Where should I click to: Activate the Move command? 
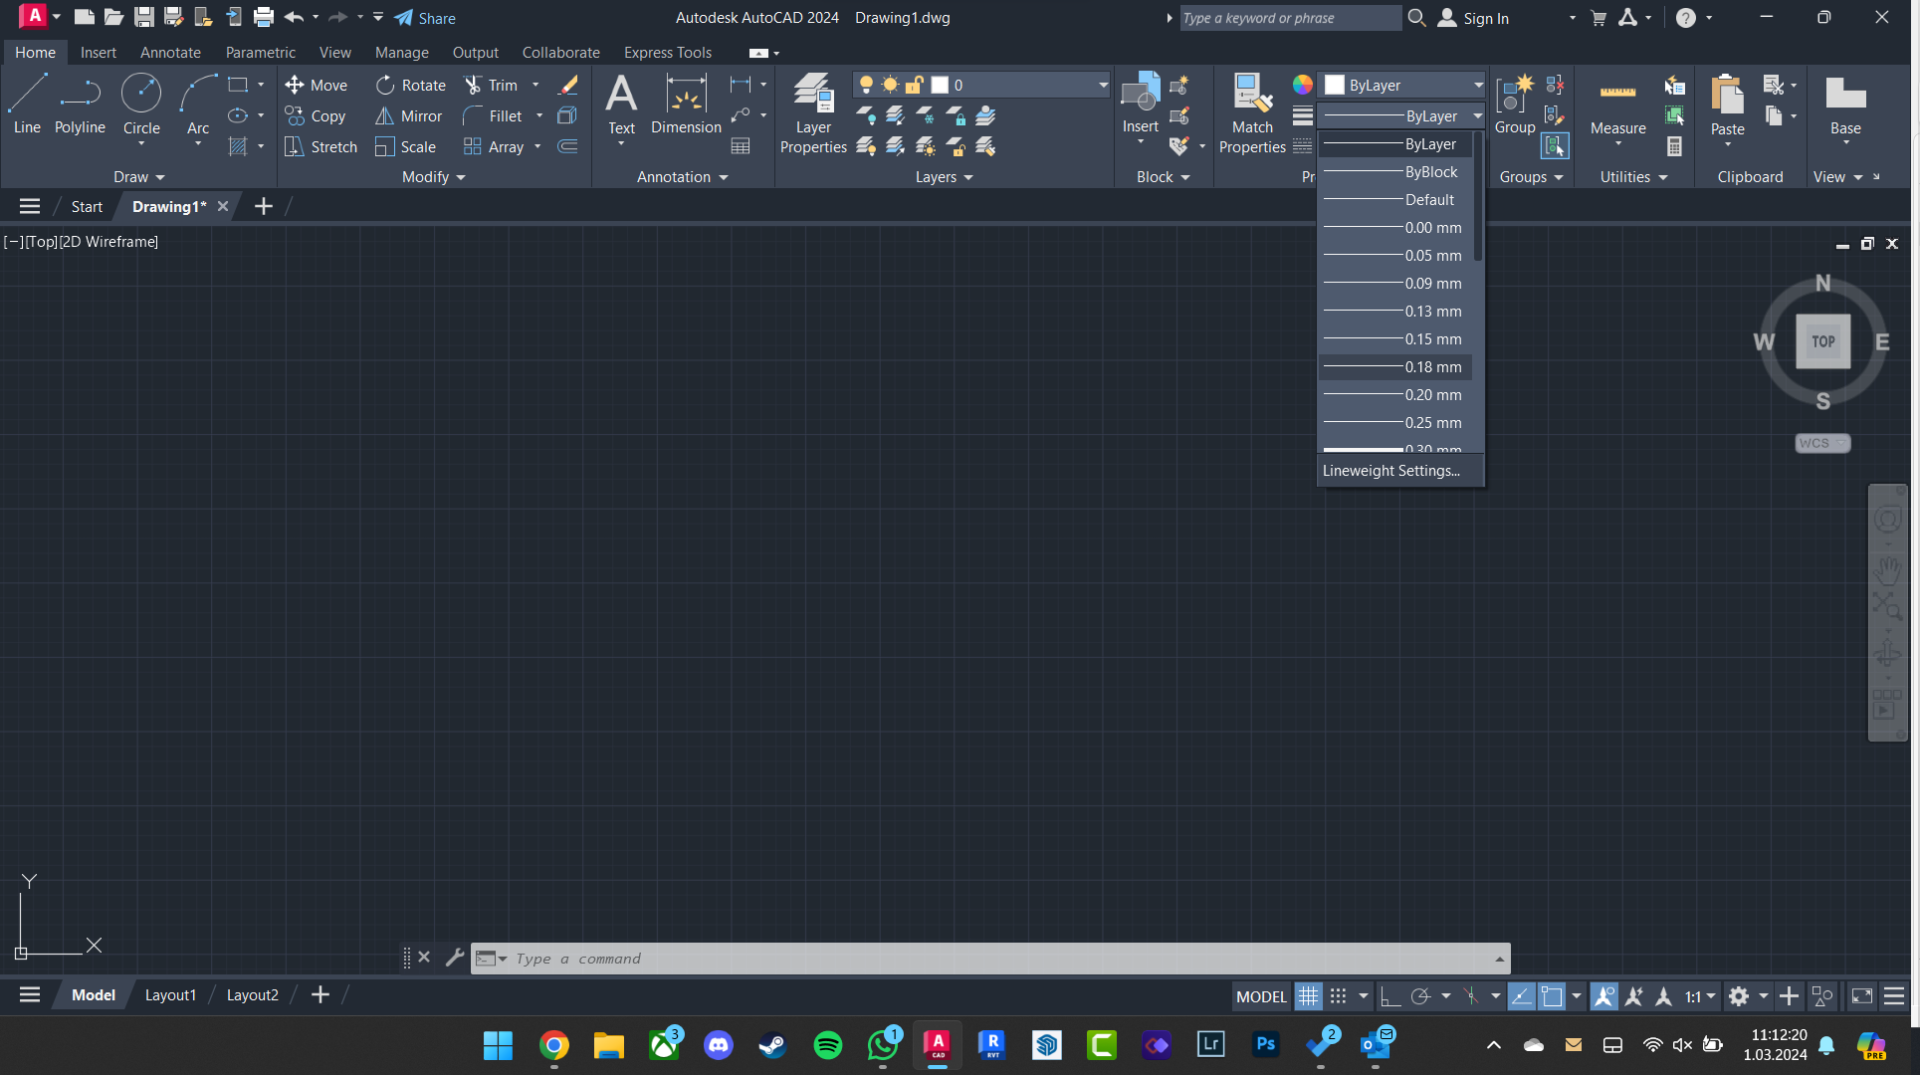pos(316,85)
